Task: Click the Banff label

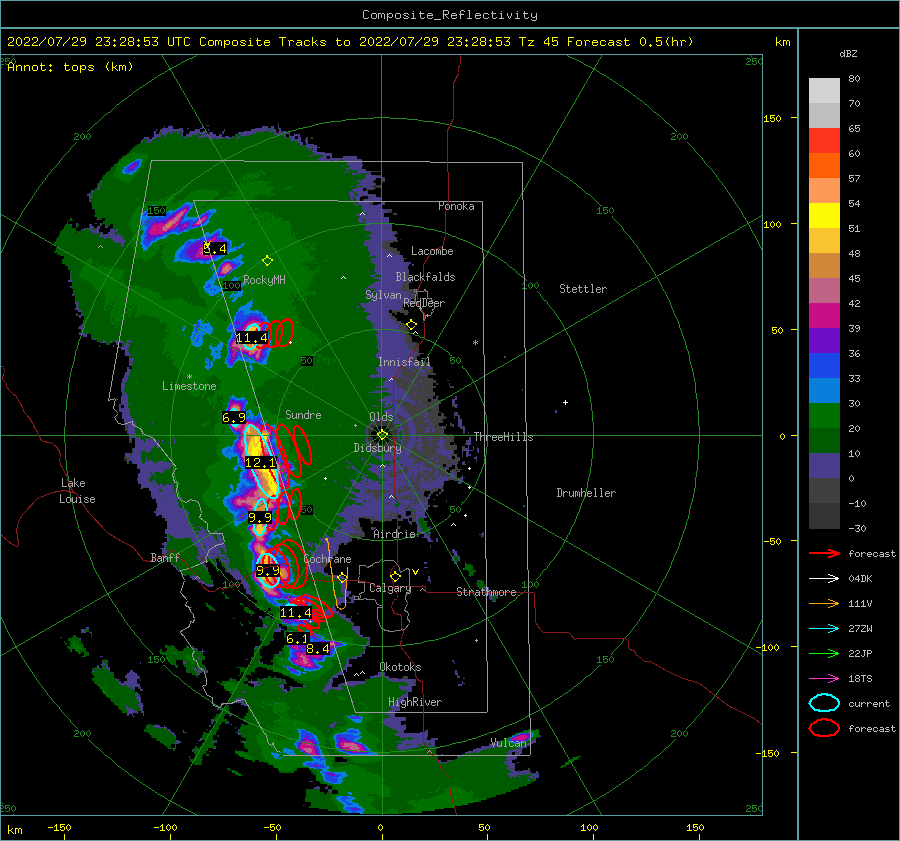Action: click(165, 557)
